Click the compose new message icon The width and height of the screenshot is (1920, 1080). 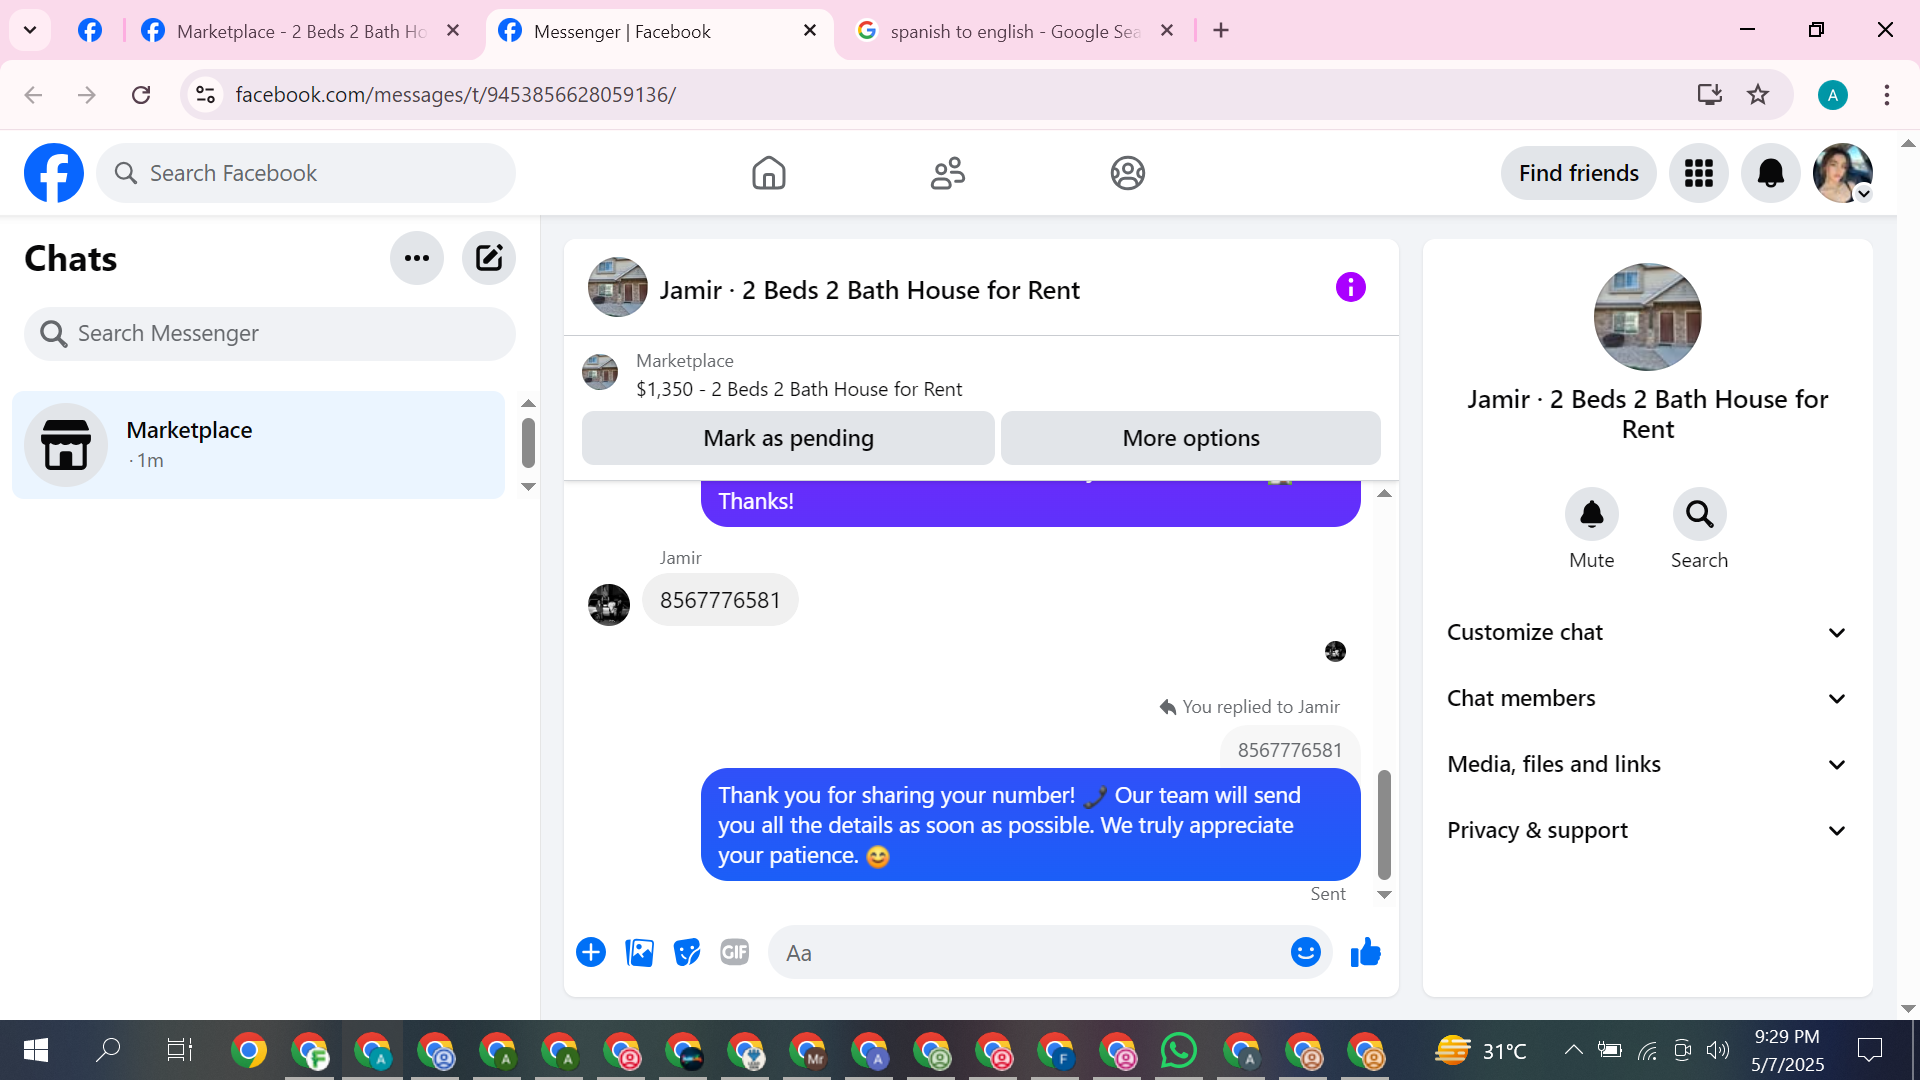[489, 258]
